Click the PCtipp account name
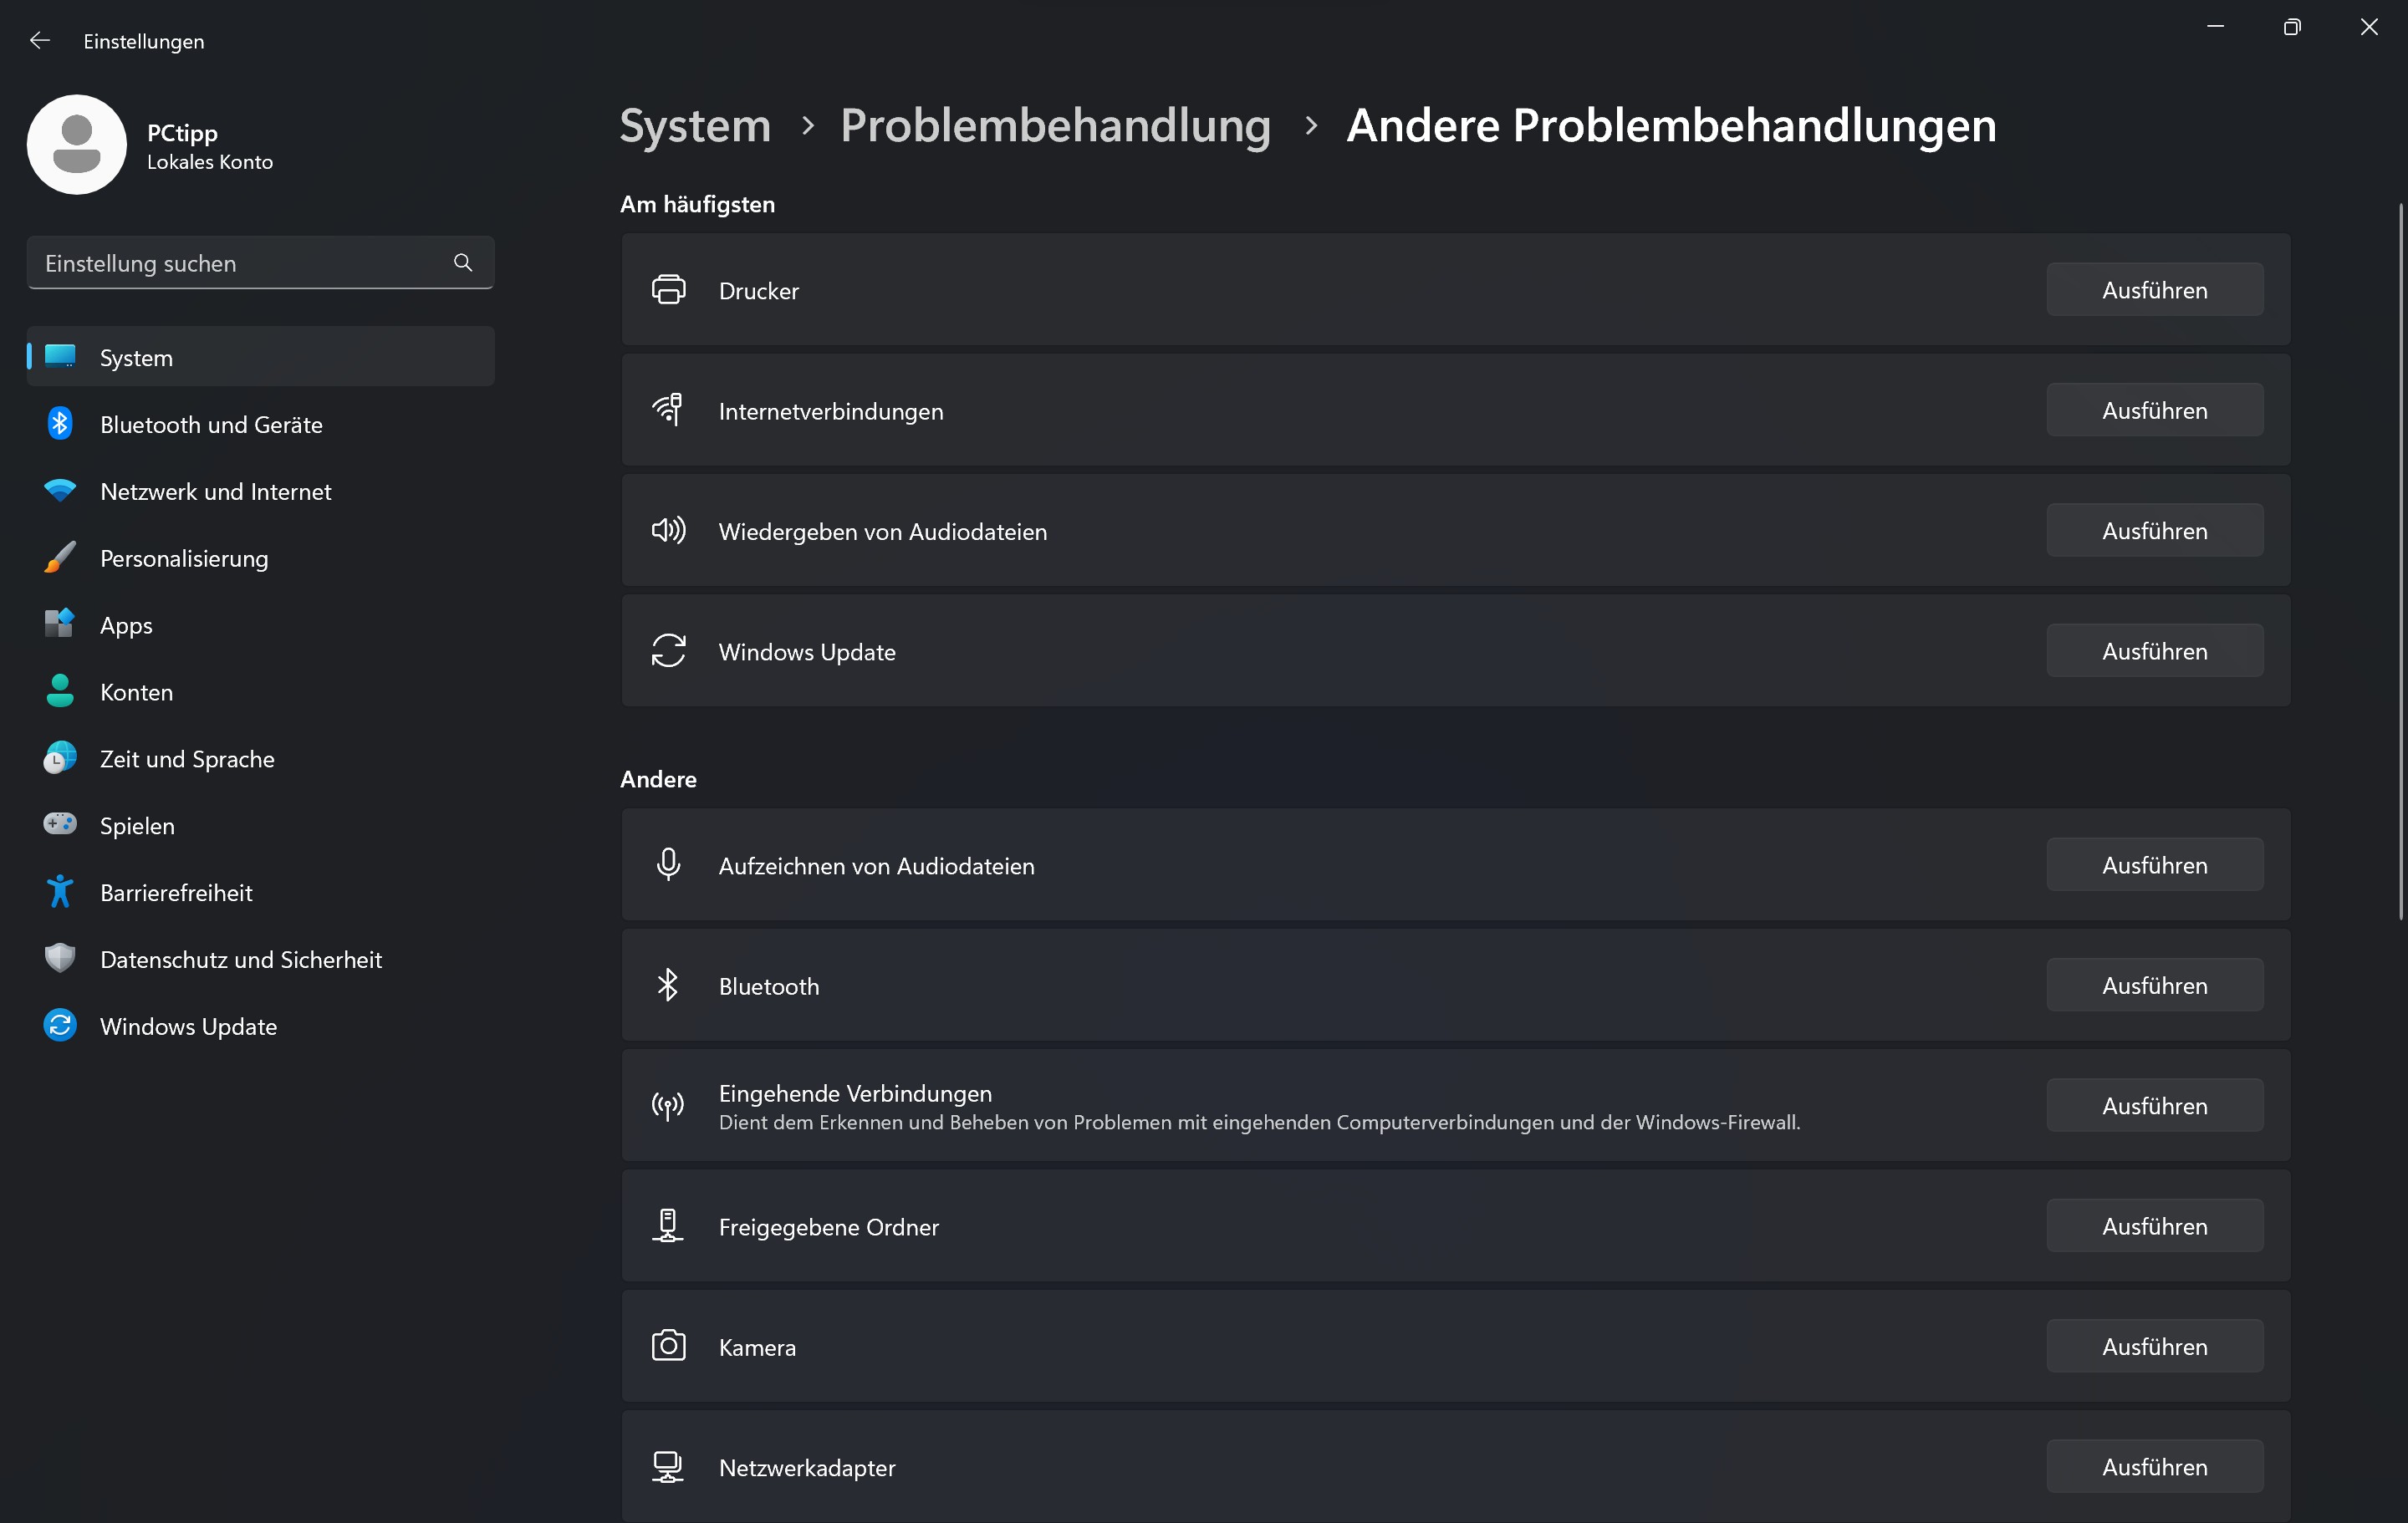Screen dimensions: 2408x1523 (182, 132)
